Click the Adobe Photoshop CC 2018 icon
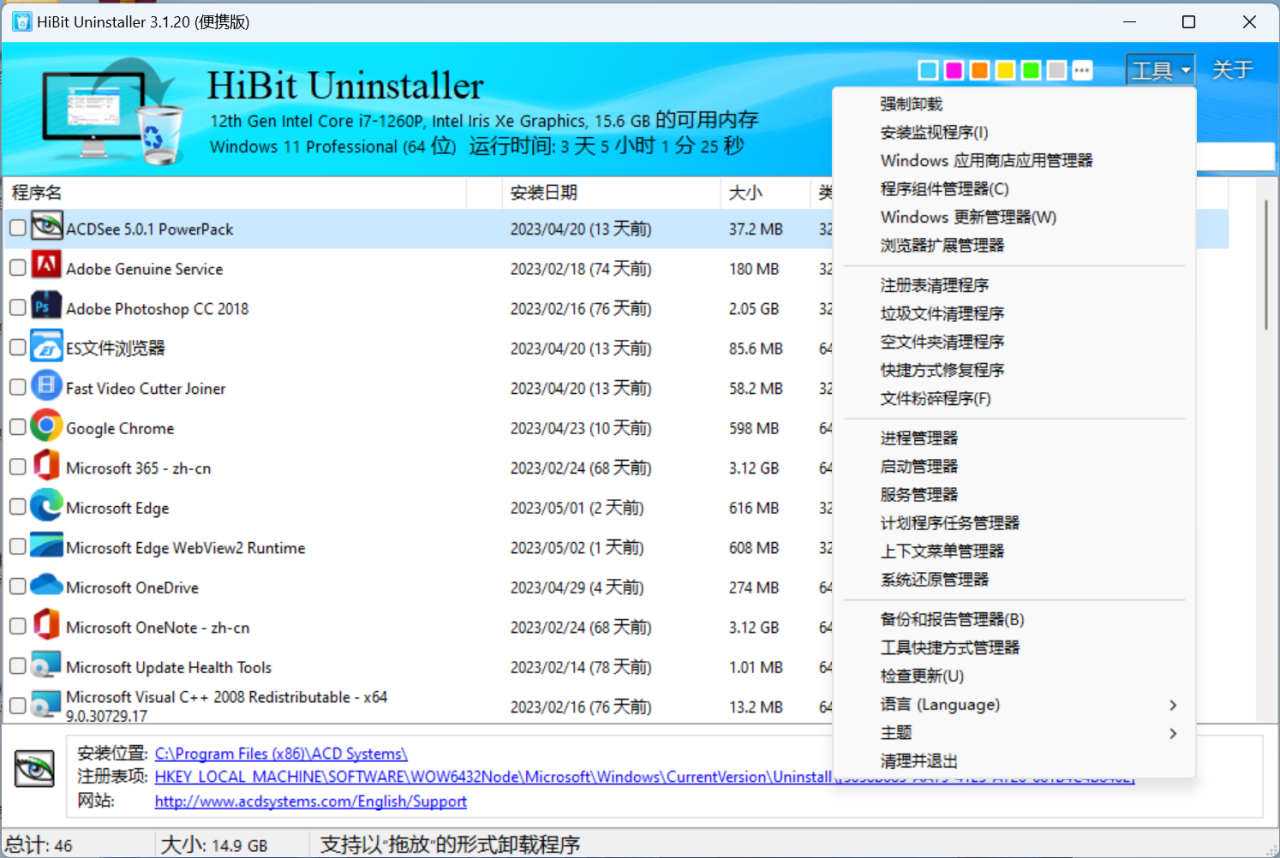1280x858 pixels. click(46, 308)
